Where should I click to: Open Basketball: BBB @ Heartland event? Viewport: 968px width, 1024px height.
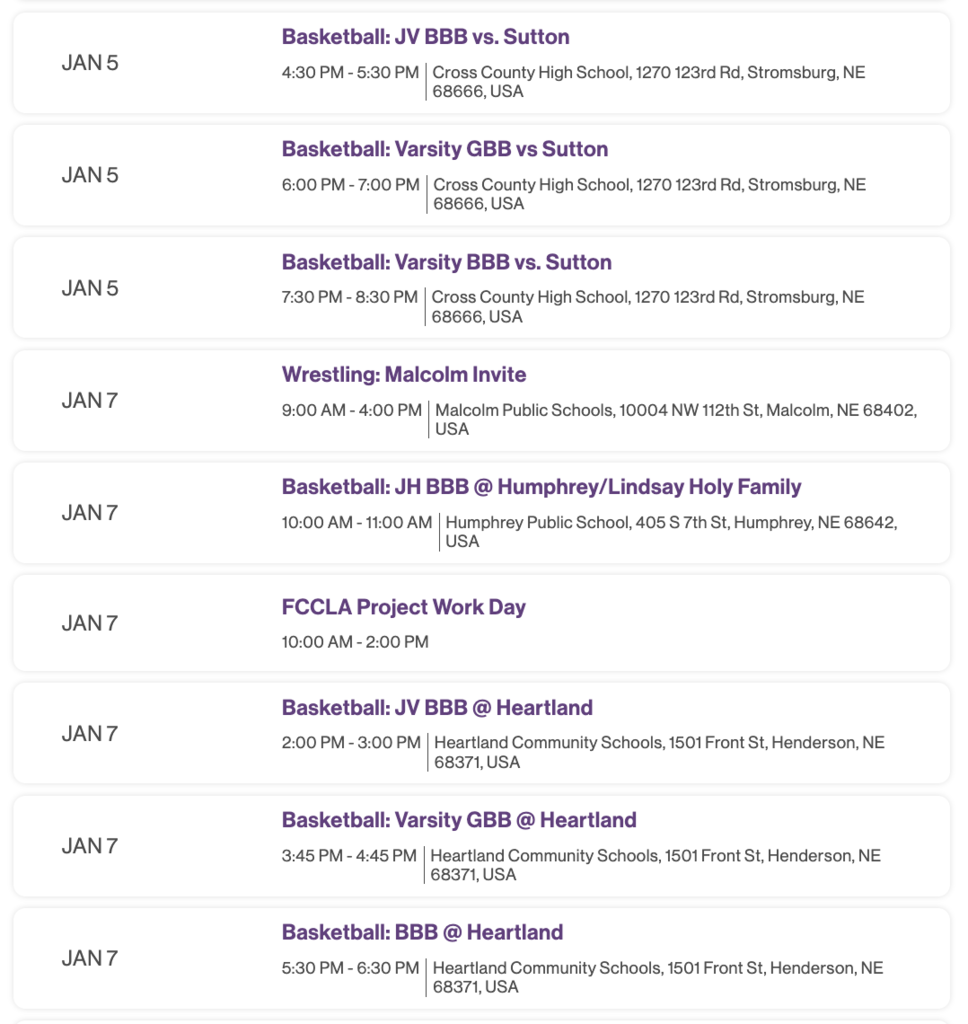(x=422, y=933)
